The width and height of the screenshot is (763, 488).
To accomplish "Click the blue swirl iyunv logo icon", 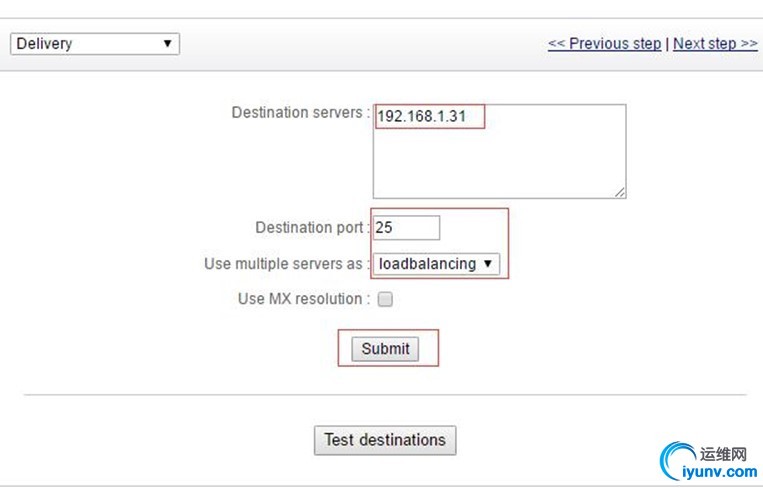I will (x=676, y=460).
